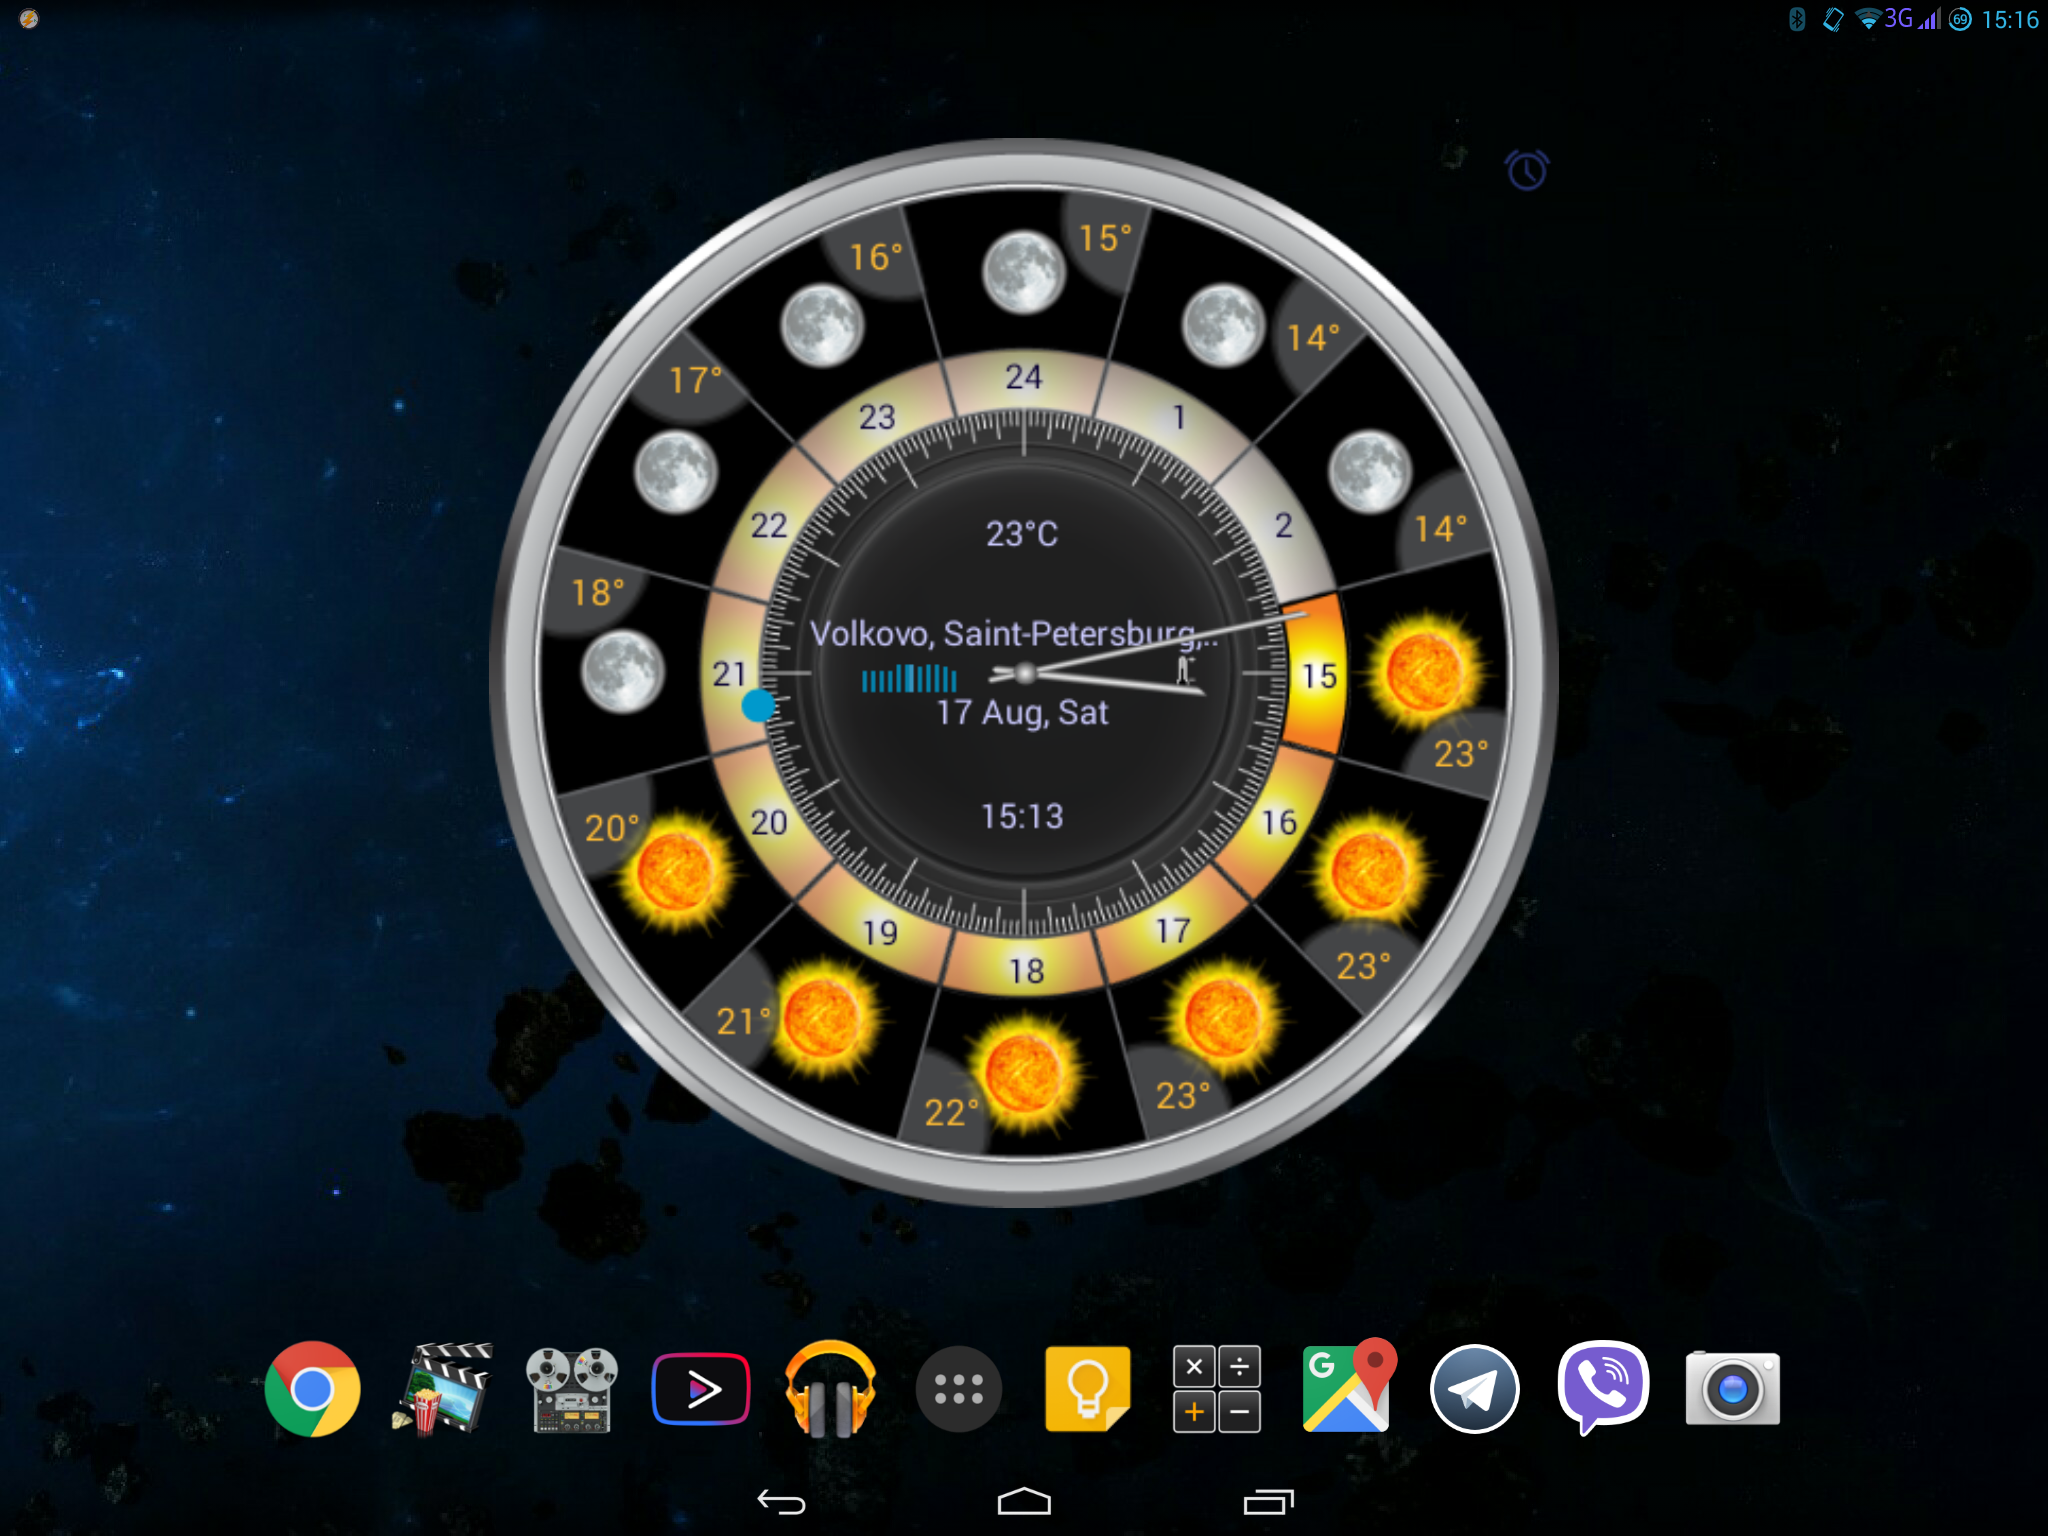This screenshot has height=1536, width=2048.
Task: Open Google Keep lightbulb notes
Action: click(1087, 1389)
